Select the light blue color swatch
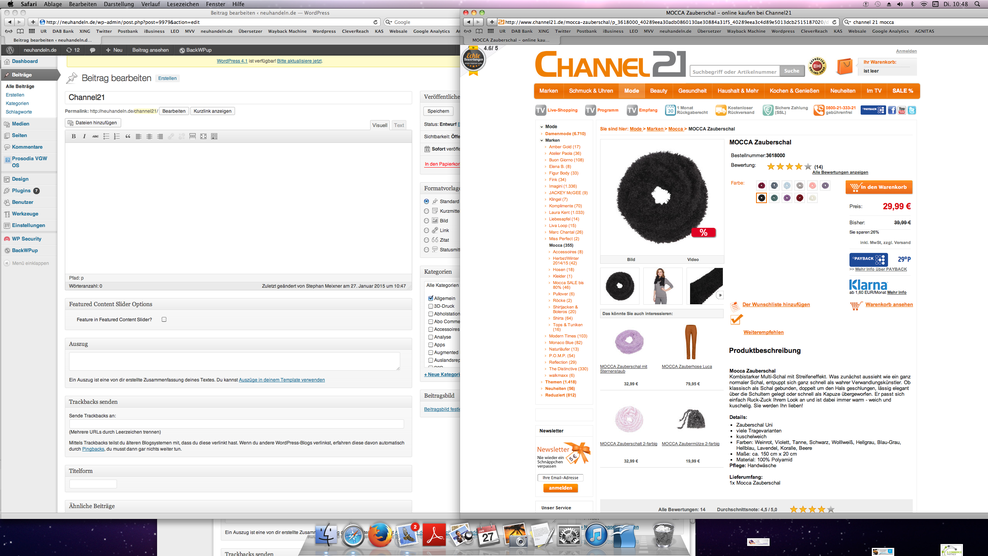988x556 pixels. coord(787,185)
